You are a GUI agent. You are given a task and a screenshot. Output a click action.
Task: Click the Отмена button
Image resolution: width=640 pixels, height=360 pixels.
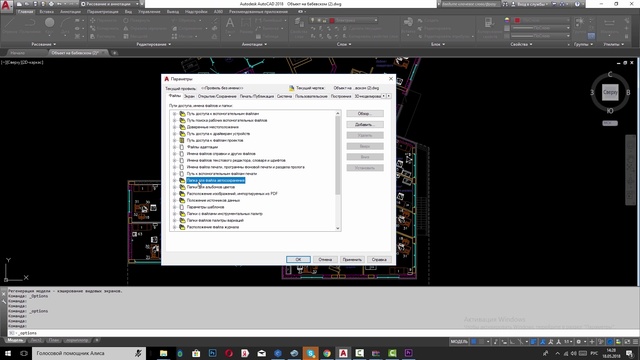(x=325, y=260)
